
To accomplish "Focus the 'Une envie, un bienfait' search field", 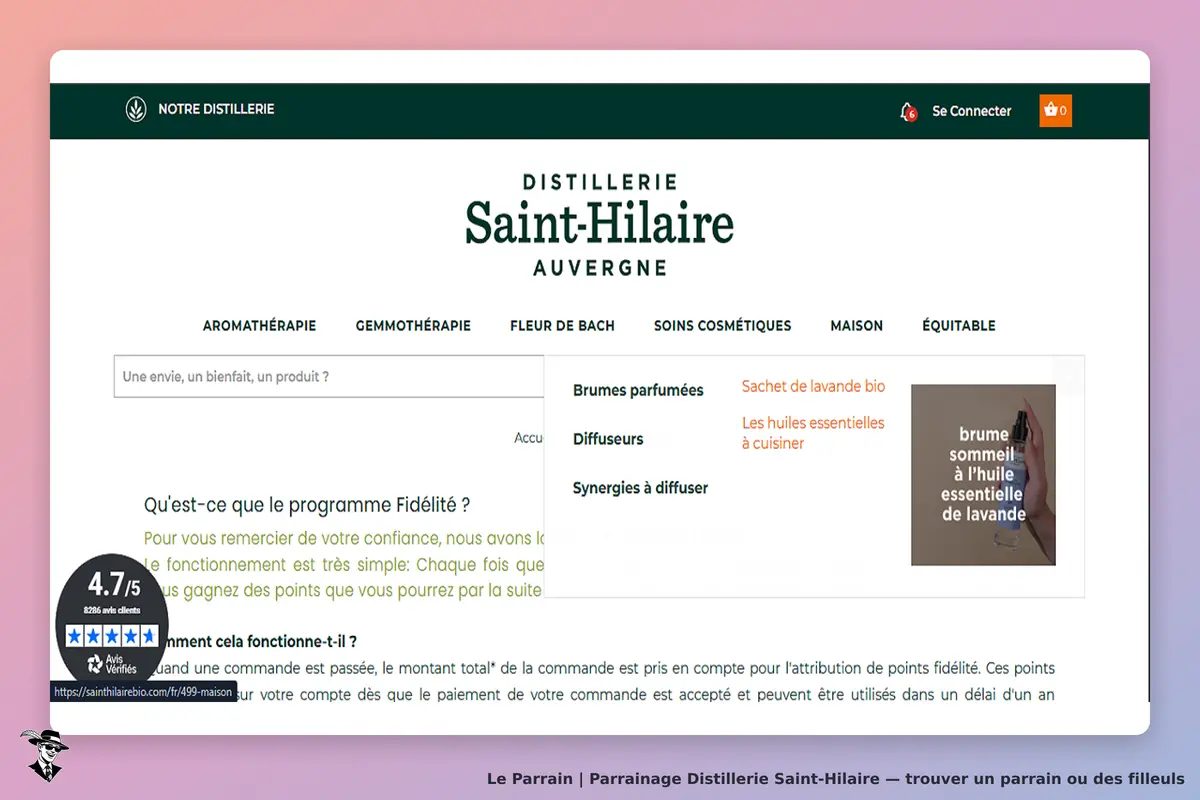I will [329, 377].
